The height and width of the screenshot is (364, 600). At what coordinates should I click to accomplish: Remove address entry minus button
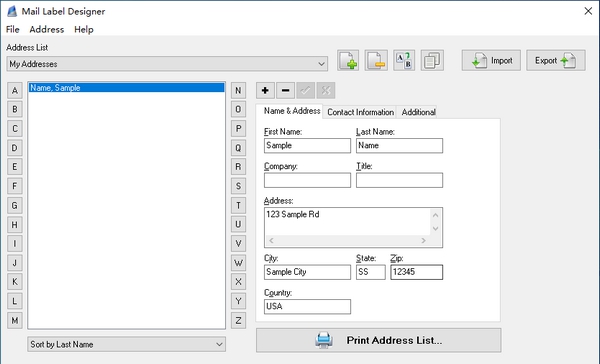point(285,91)
